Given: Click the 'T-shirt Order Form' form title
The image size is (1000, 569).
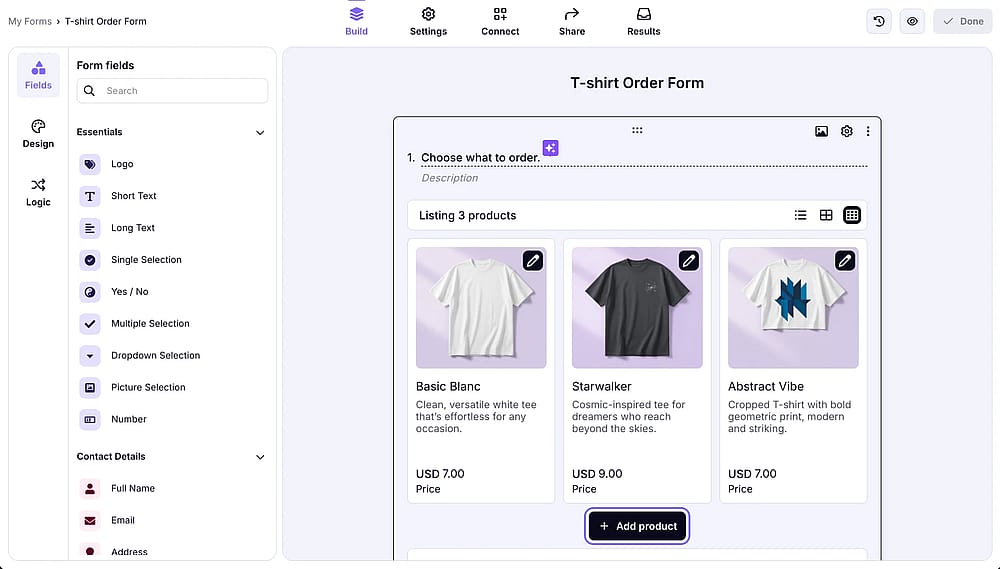Looking at the screenshot, I should 637,83.
